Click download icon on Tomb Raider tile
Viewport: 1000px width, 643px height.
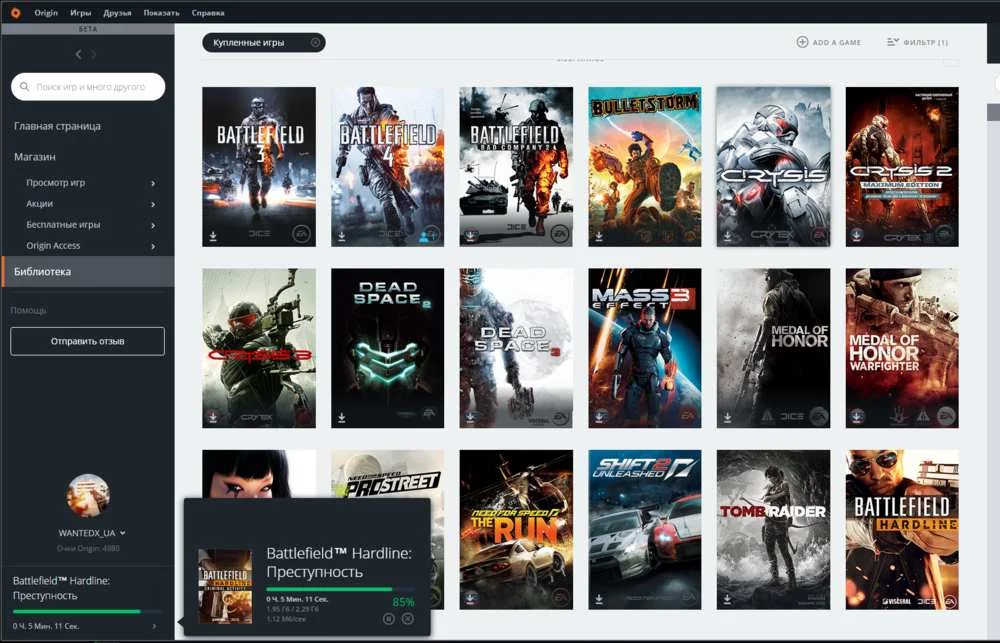[x=728, y=599]
